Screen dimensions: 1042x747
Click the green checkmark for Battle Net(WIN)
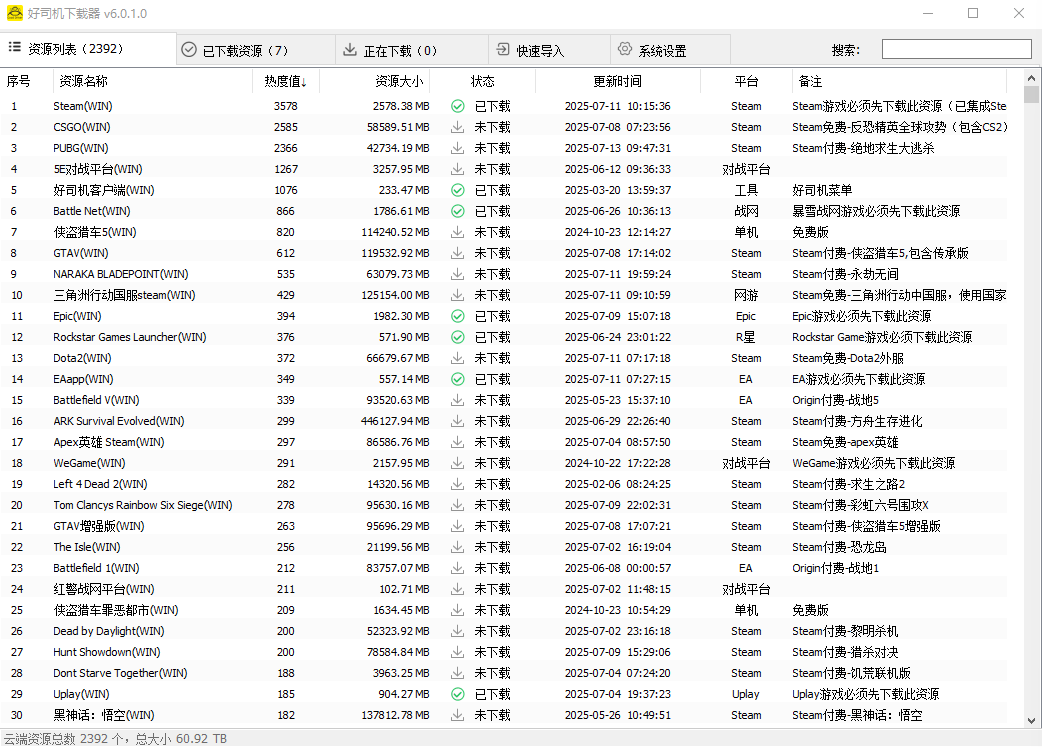[457, 211]
